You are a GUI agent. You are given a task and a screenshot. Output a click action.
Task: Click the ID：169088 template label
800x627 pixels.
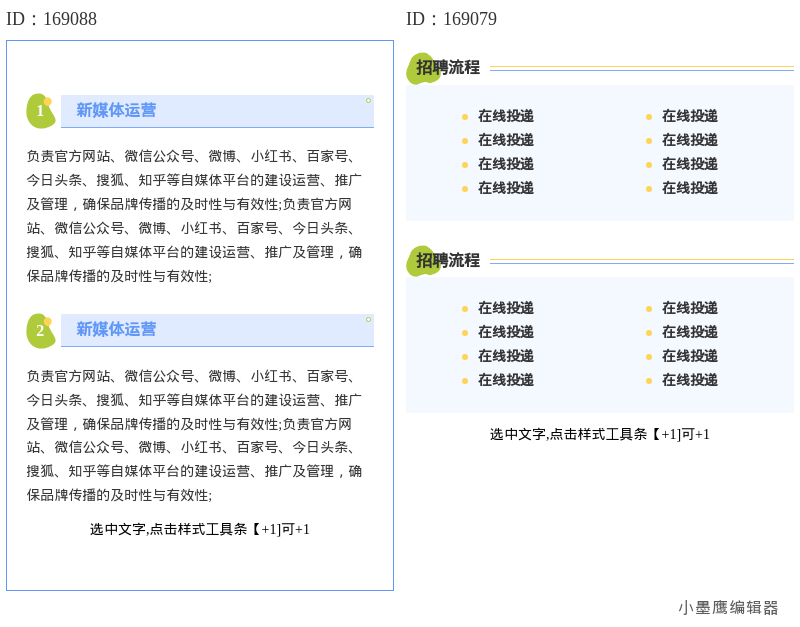pyautogui.click(x=52, y=19)
